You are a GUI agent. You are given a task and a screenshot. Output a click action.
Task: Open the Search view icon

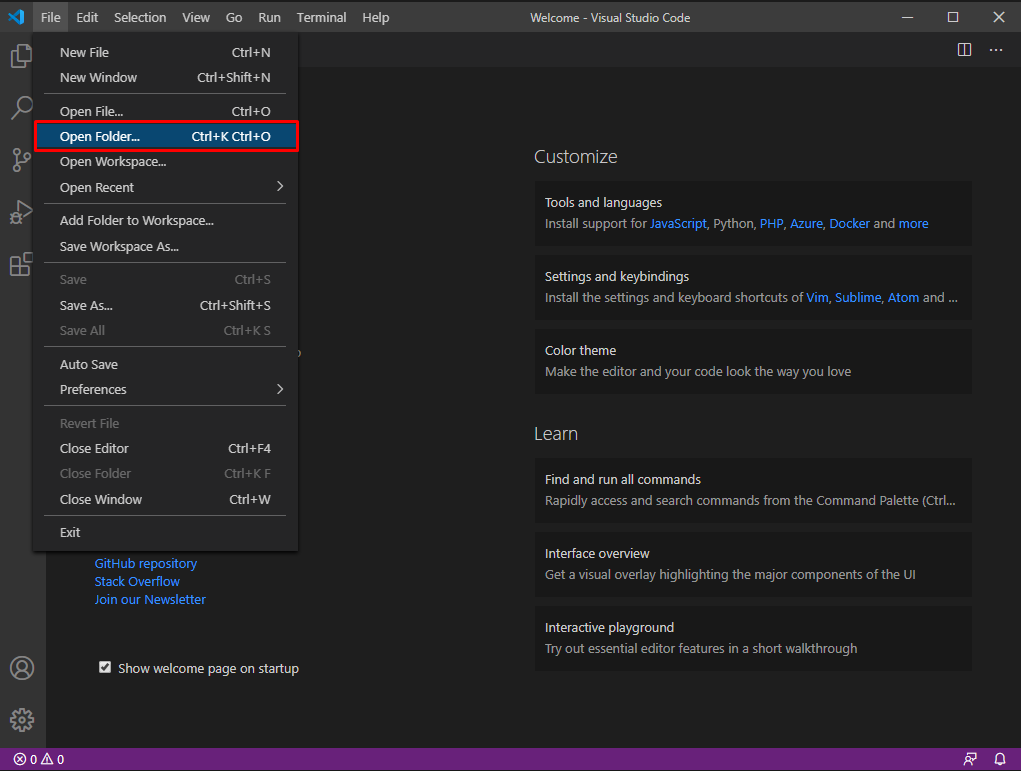coord(21,107)
